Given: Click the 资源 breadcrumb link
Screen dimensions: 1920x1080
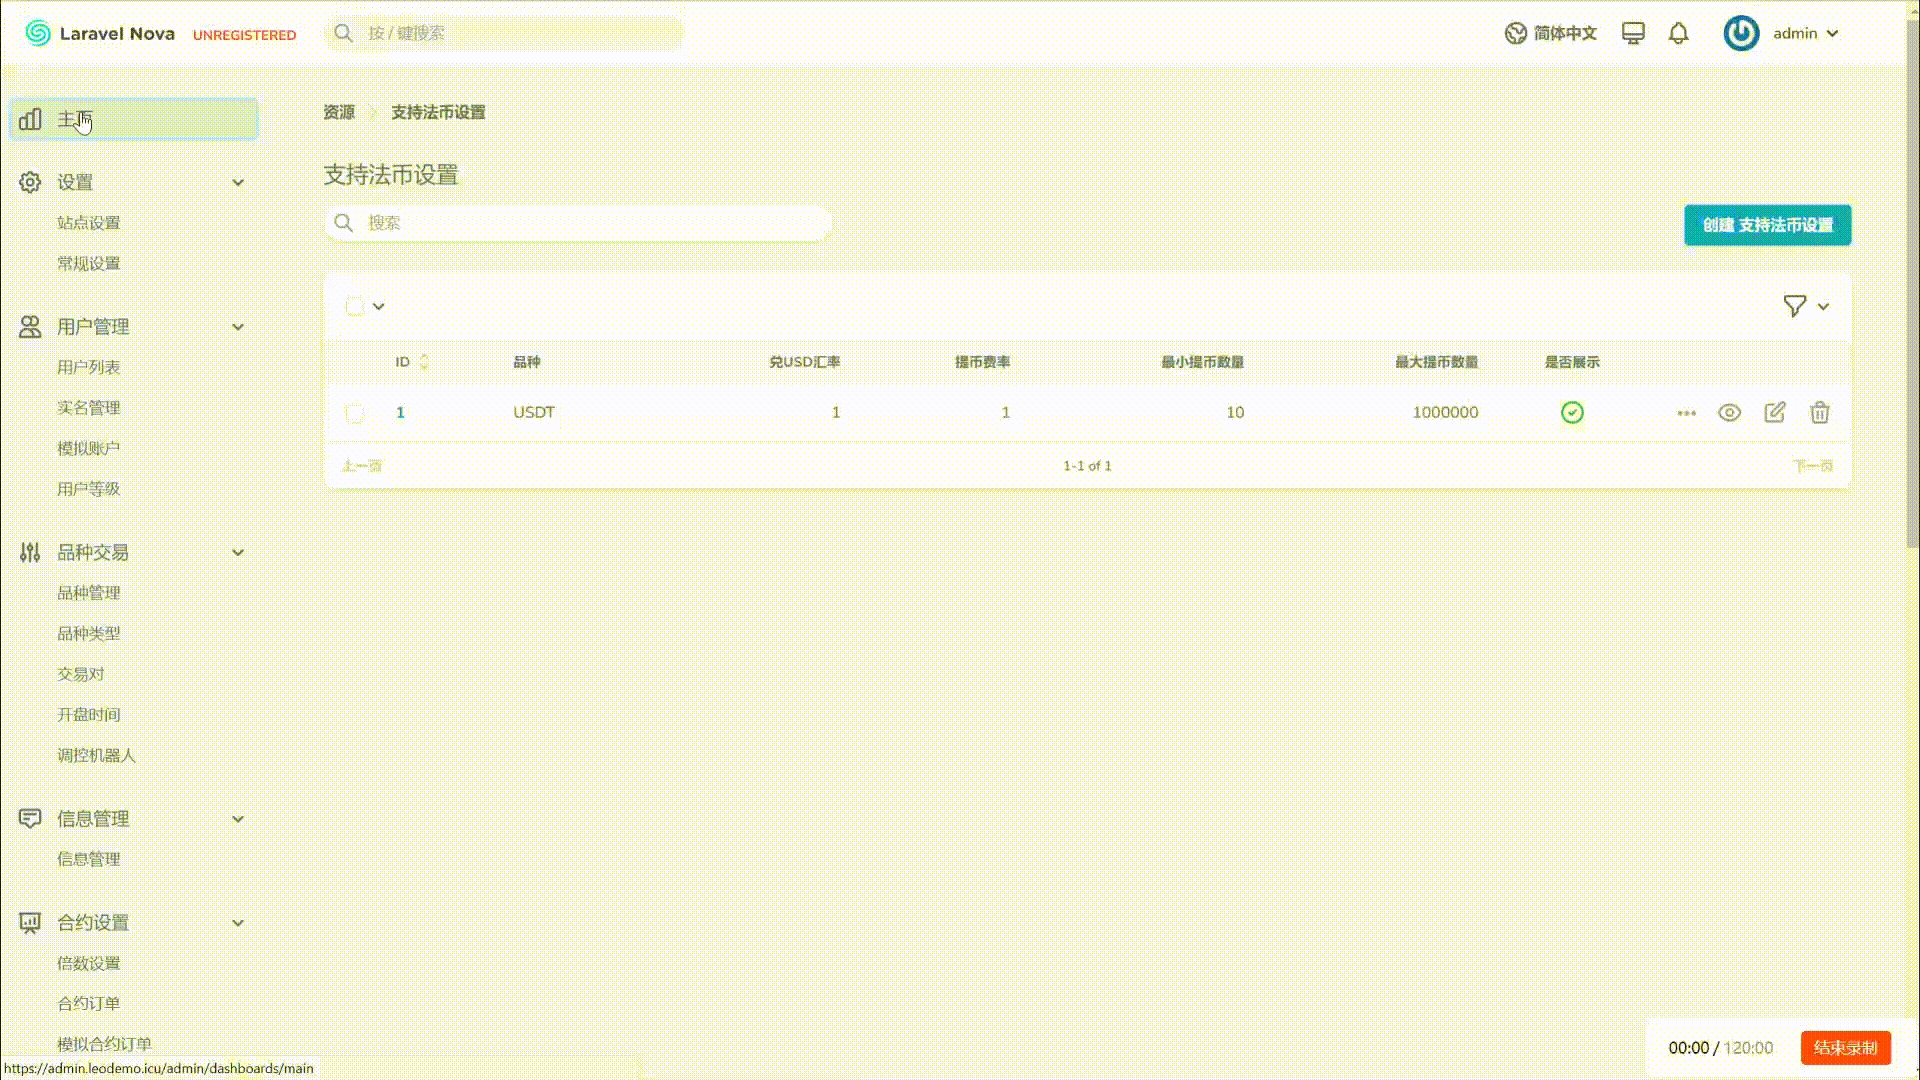Looking at the screenshot, I should coord(339,112).
